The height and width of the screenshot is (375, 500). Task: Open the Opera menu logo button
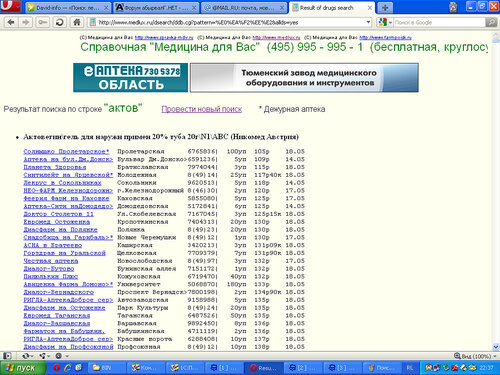(x=10, y=6)
